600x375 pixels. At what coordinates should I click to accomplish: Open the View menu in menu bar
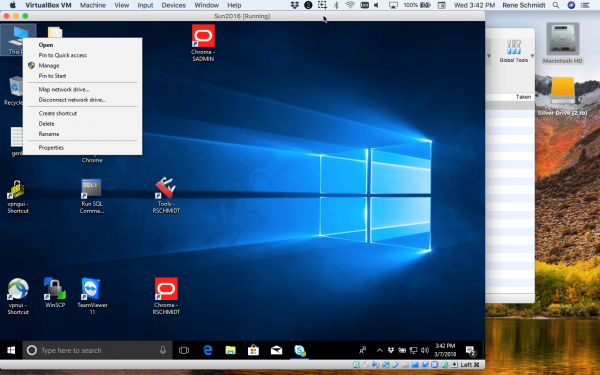[122, 5]
